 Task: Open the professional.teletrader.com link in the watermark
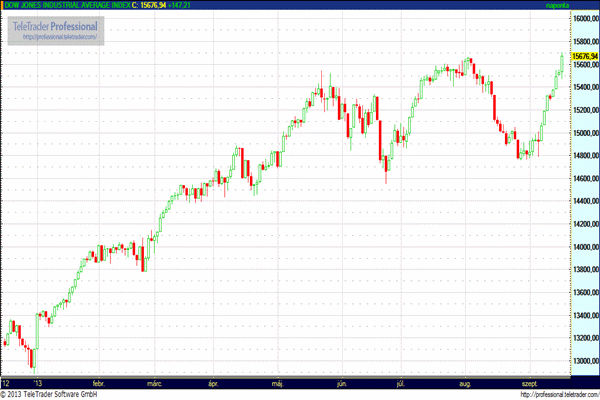[59, 36]
